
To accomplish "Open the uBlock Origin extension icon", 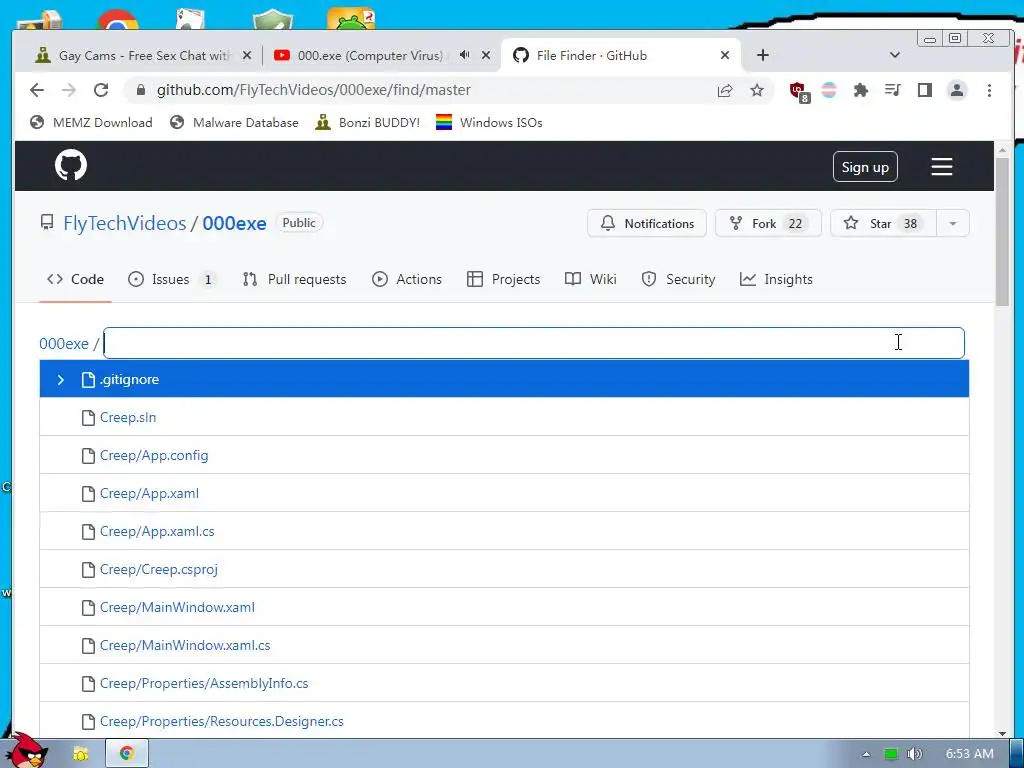I will 799,91.
